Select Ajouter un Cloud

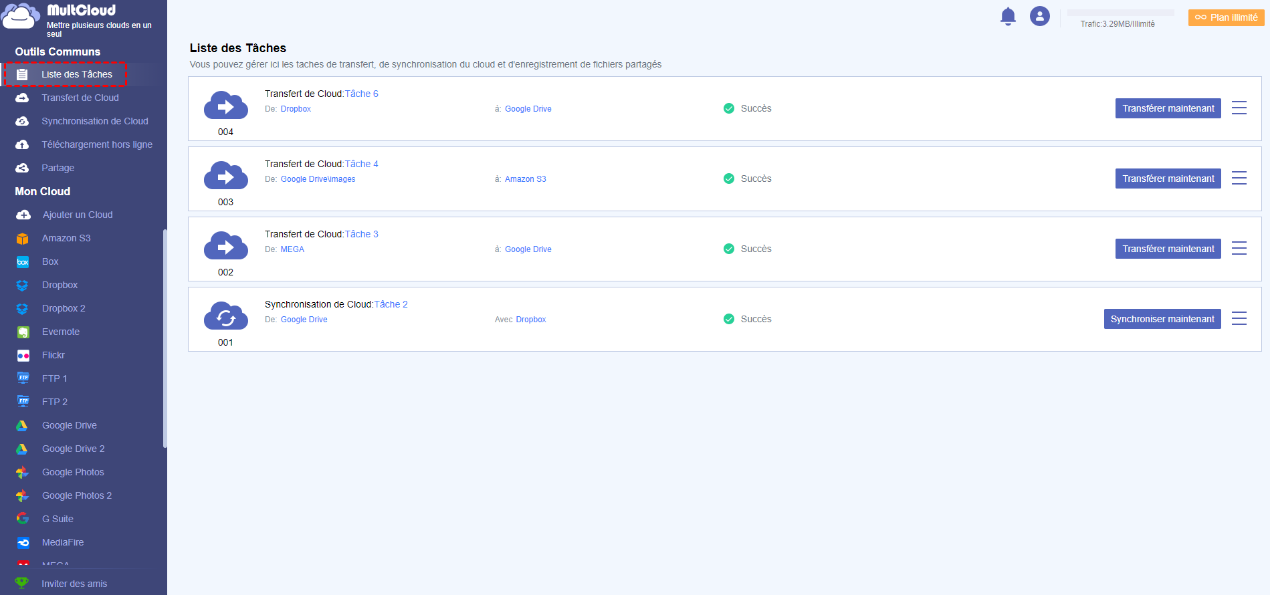(77, 215)
